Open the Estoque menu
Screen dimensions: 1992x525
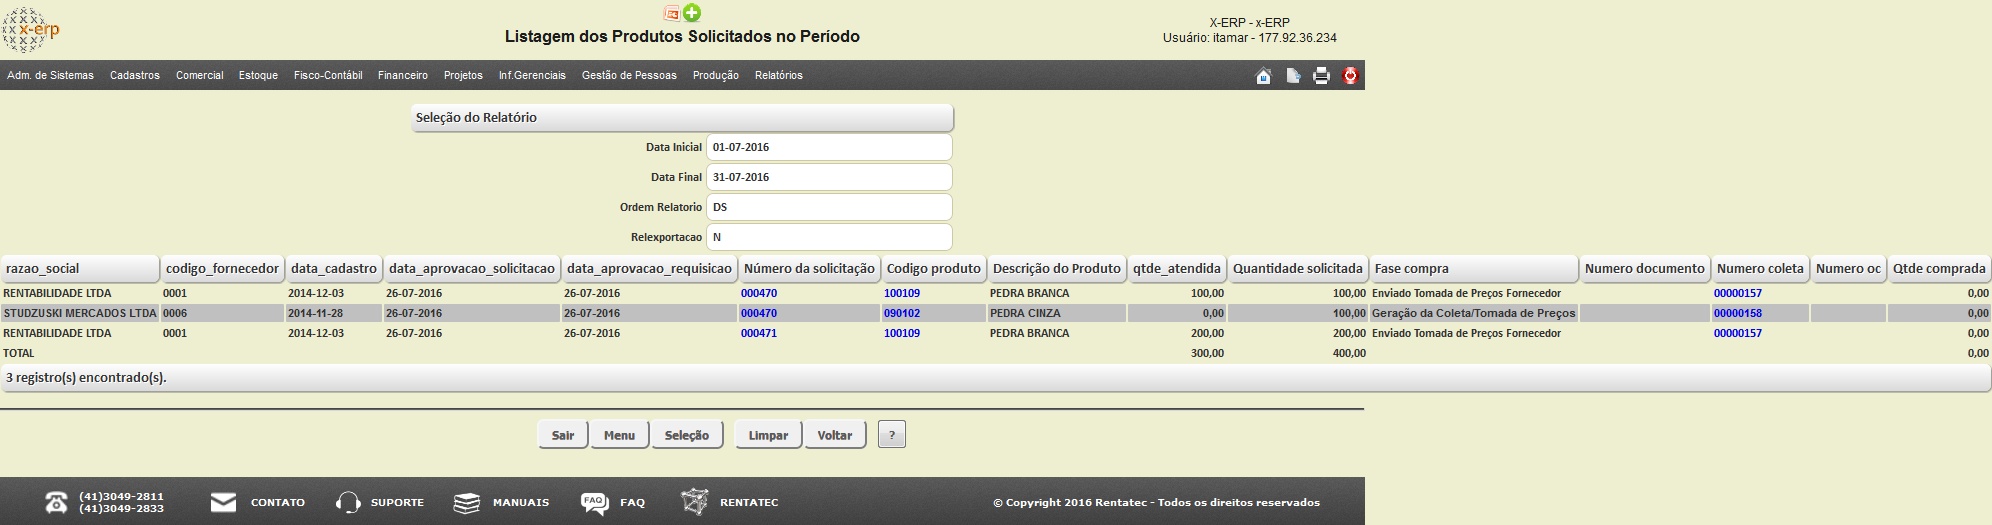click(x=258, y=75)
